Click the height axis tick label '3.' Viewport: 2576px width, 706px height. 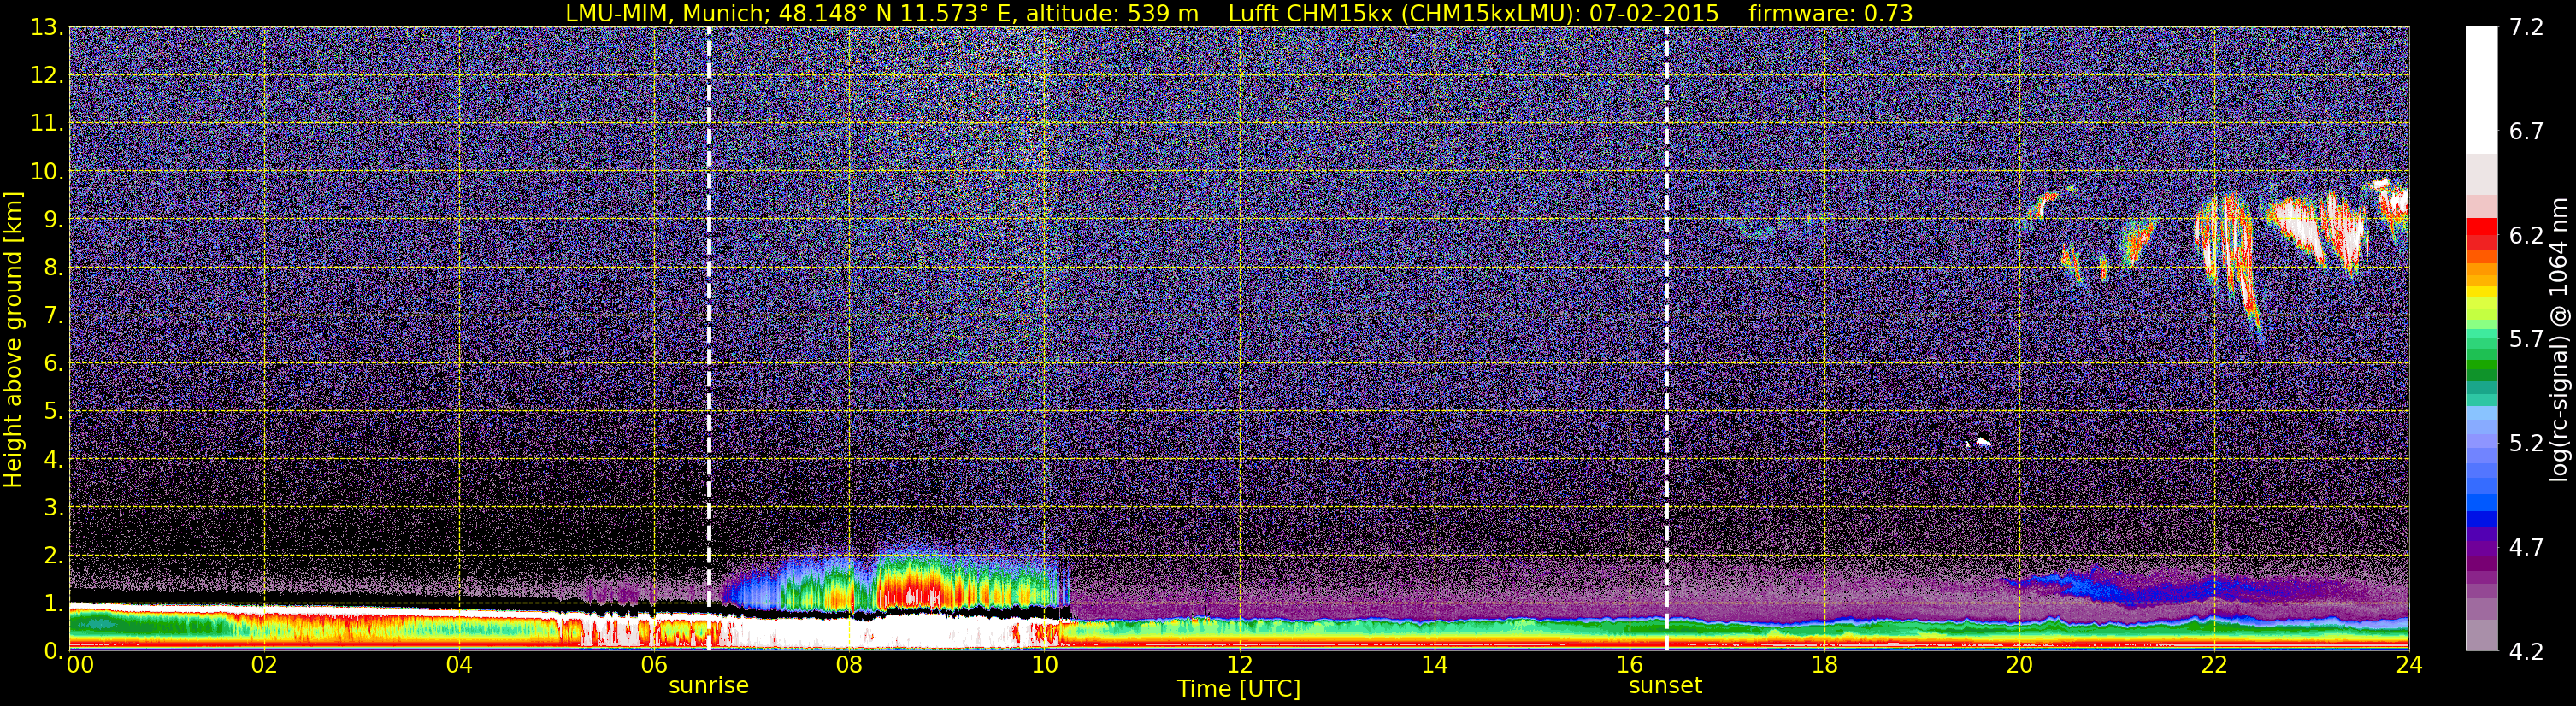point(53,508)
